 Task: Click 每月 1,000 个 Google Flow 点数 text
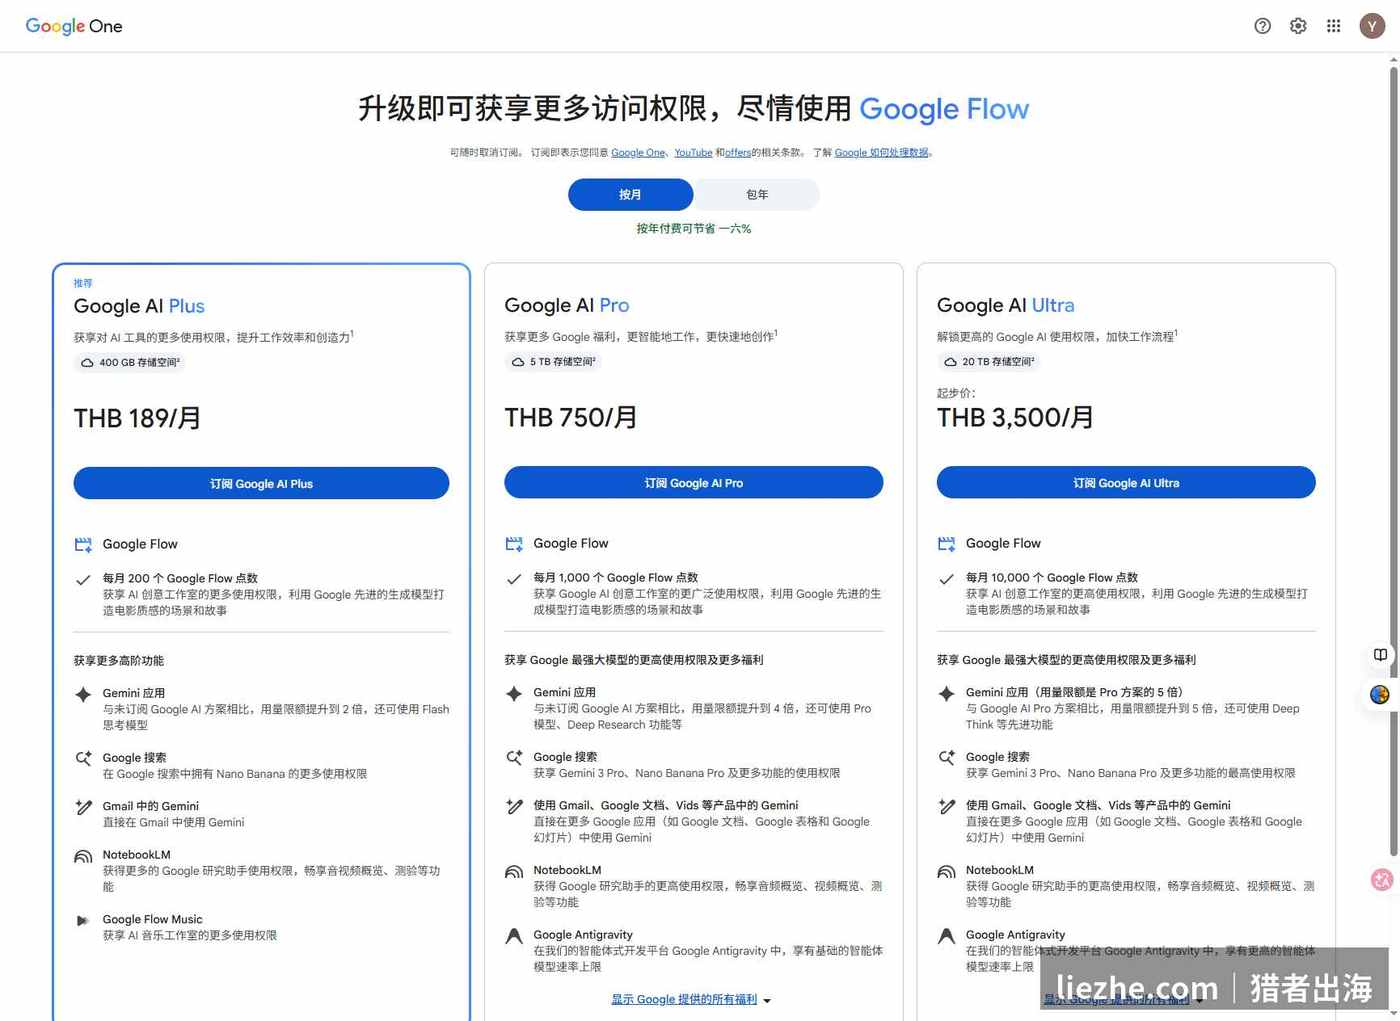(616, 578)
